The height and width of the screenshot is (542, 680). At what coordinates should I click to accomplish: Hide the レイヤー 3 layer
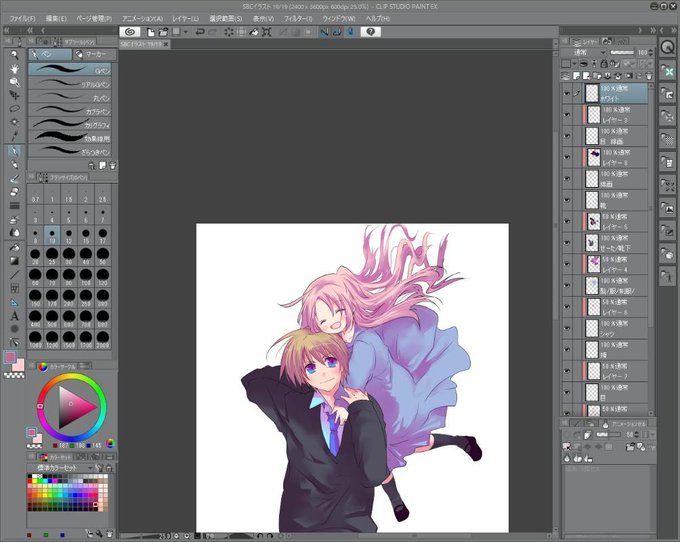(567, 114)
